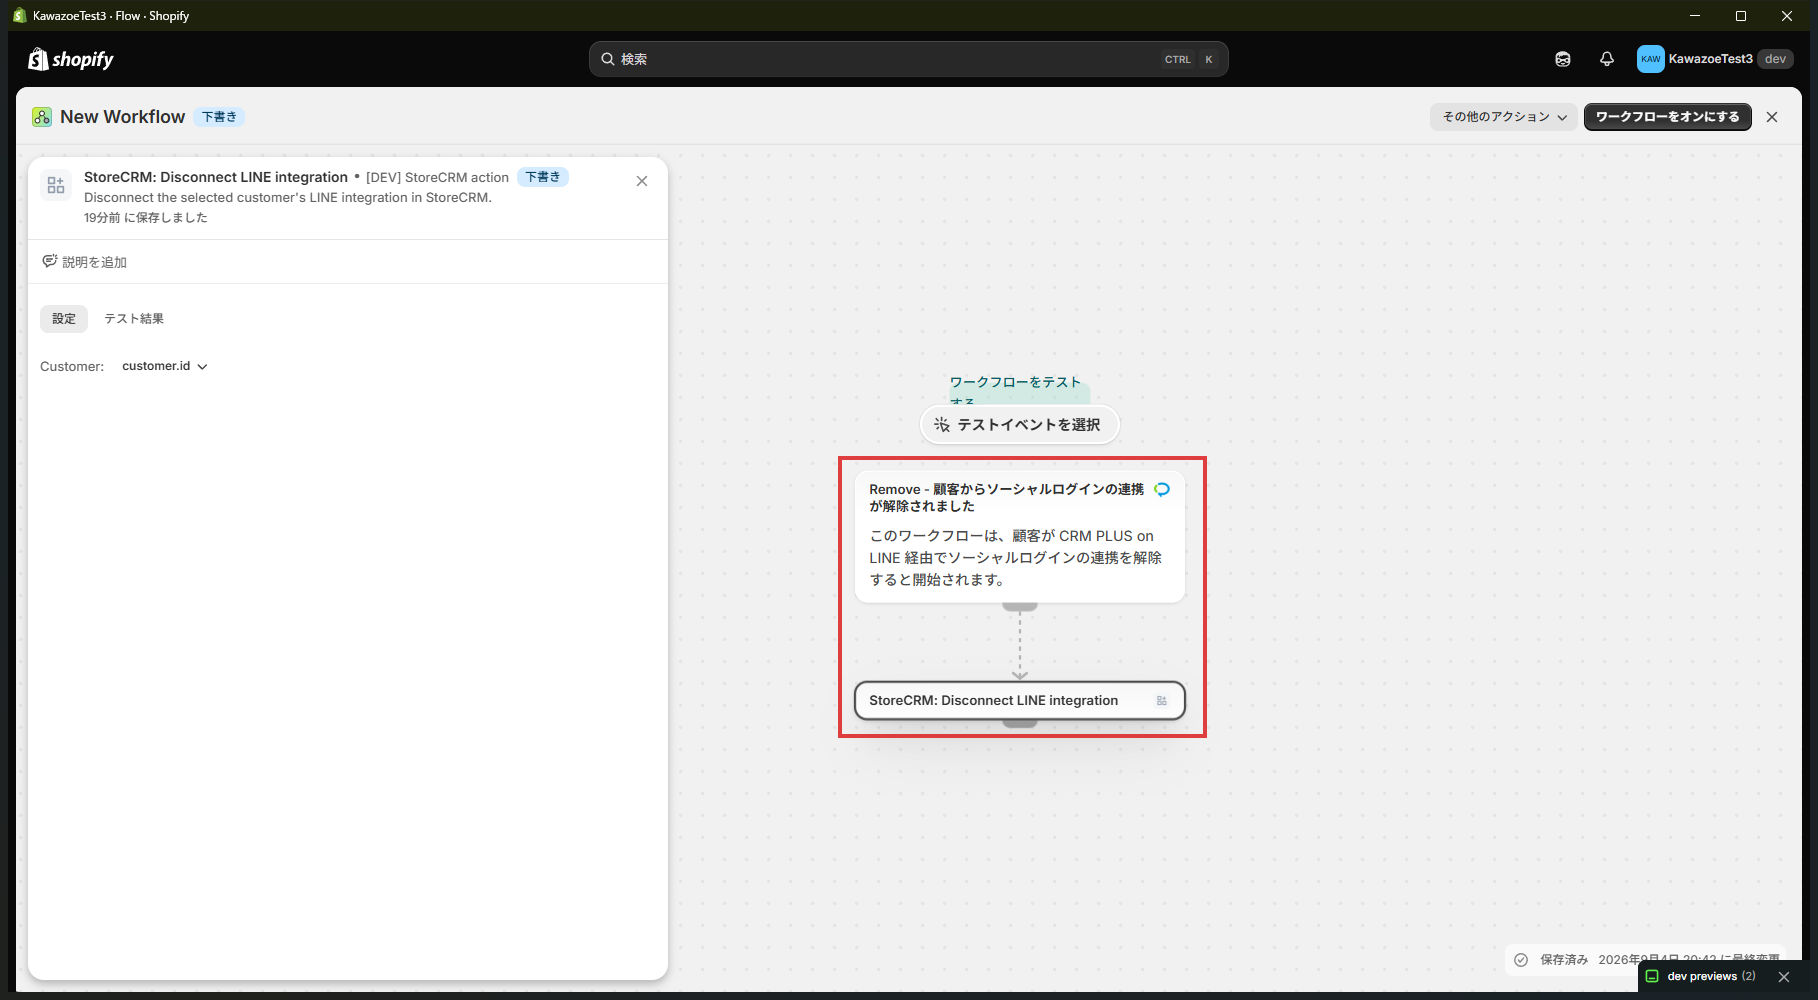This screenshot has width=1818, height=1000.
Task: Click 説明を追加 link
Action: (x=94, y=262)
